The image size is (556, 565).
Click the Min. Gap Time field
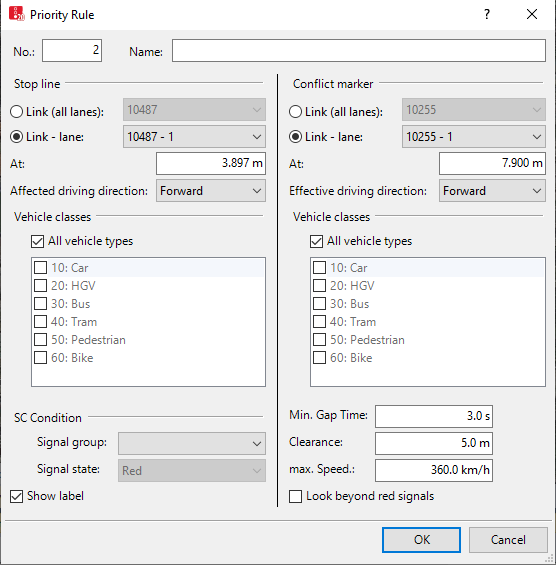click(434, 416)
